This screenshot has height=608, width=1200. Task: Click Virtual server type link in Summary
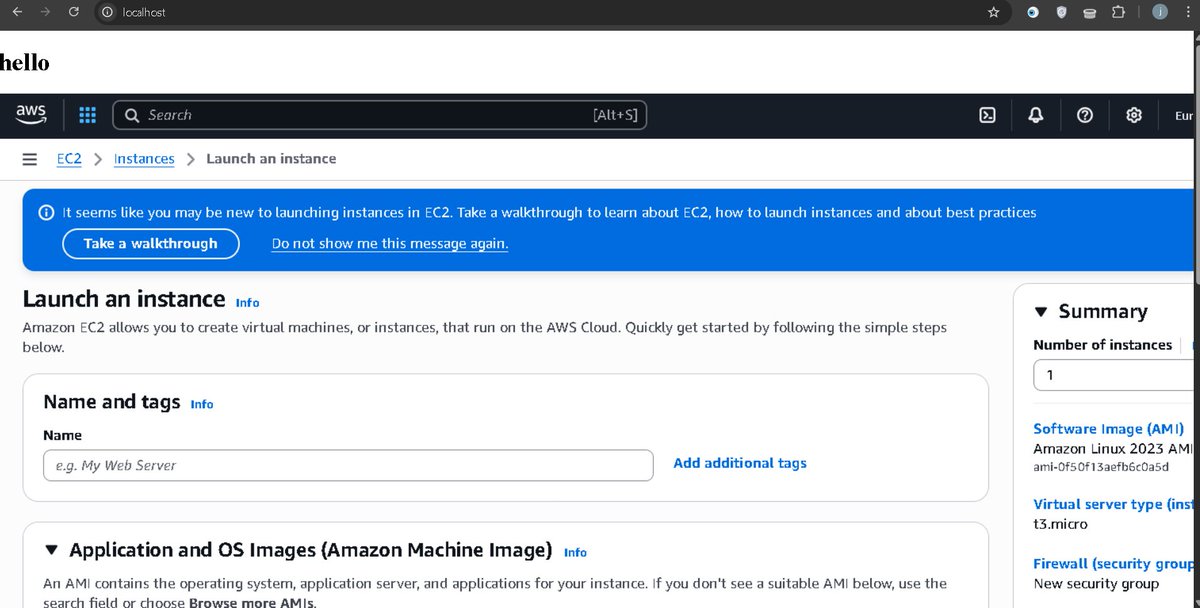pyautogui.click(x=1113, y=504)
